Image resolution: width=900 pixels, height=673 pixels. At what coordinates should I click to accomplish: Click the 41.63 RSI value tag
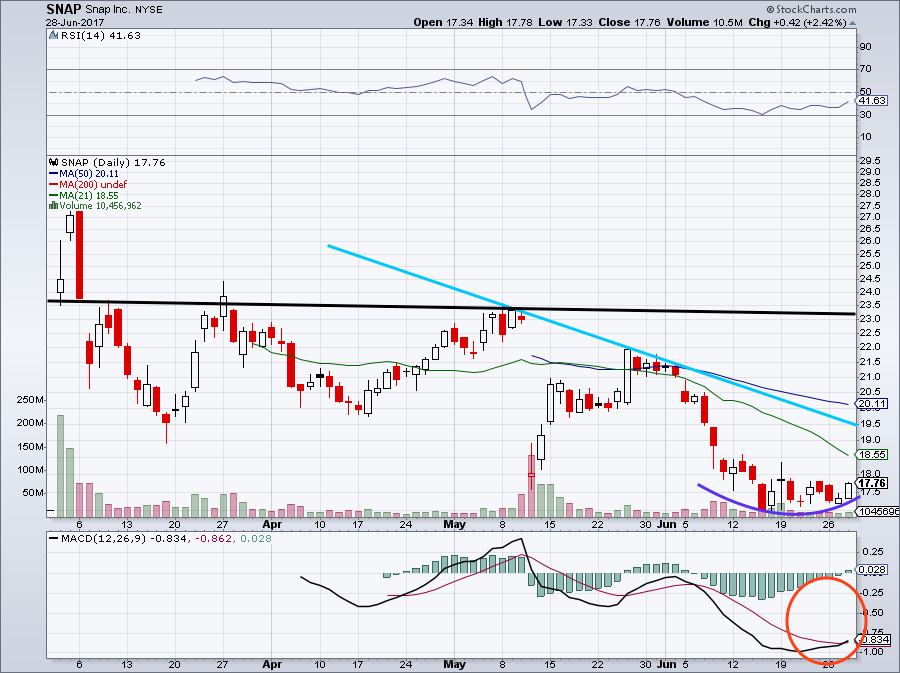pyautogui.click(x=872, y=100)
